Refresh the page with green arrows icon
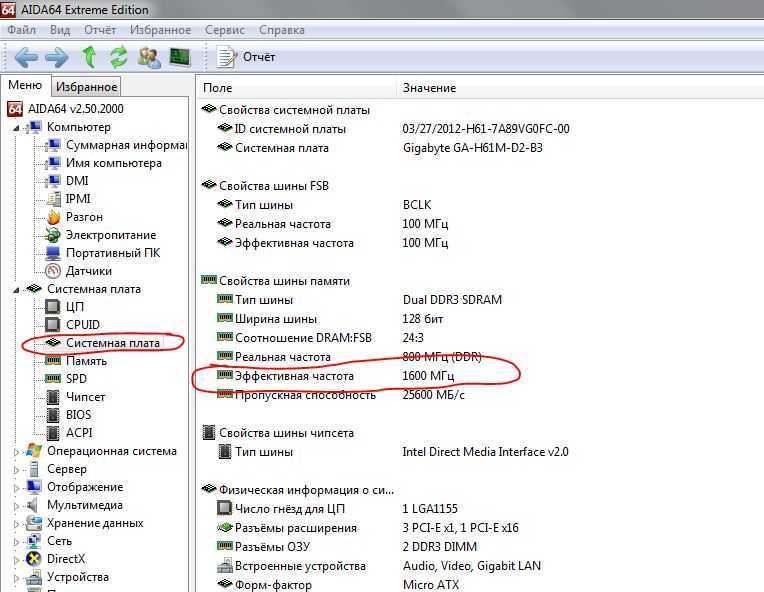 (118, 57)
